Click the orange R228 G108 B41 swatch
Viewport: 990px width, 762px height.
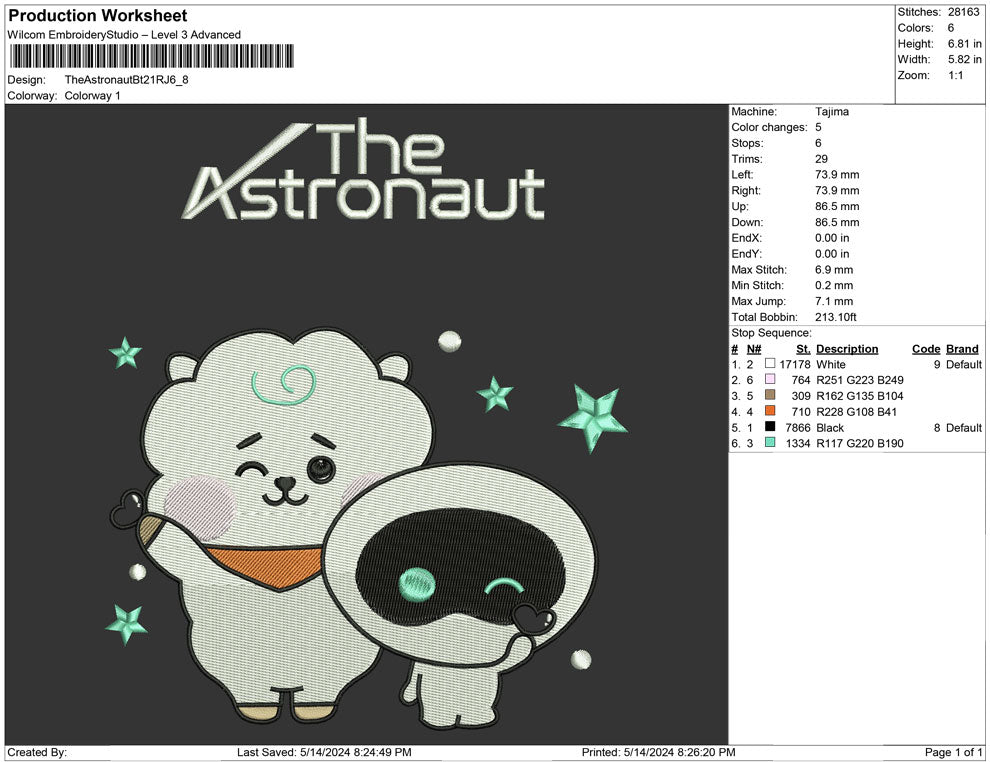pos(770,410)
